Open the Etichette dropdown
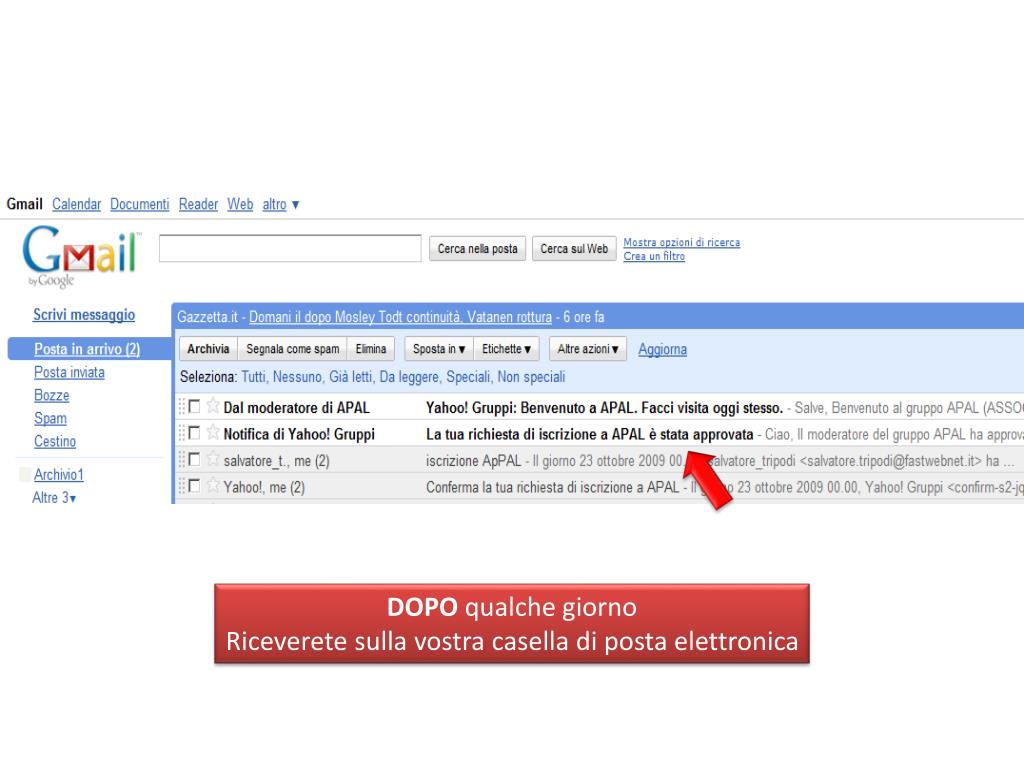The width and height of the screenshot is (1024, 768). coord(506,349)
